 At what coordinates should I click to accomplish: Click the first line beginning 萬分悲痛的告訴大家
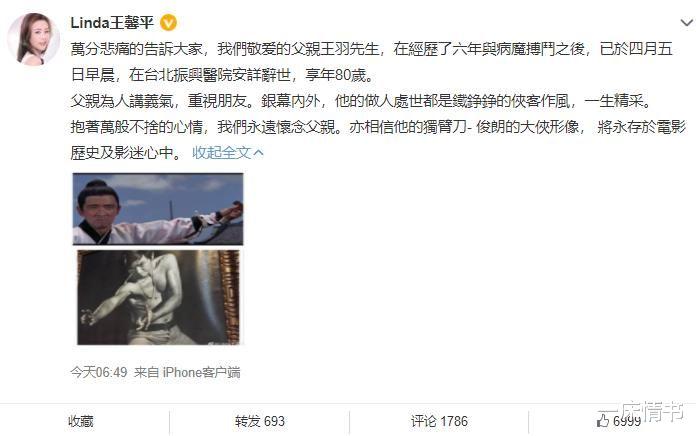(x=372, y=49)
